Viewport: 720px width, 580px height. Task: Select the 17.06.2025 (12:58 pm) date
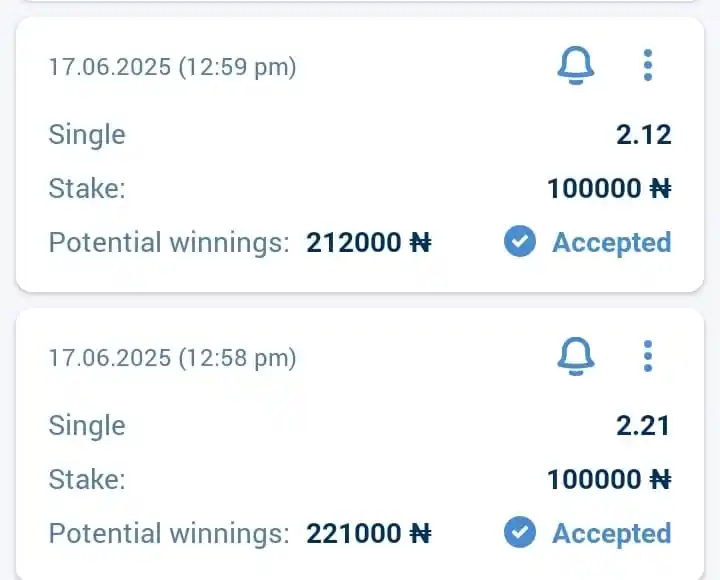pos(173,358)
